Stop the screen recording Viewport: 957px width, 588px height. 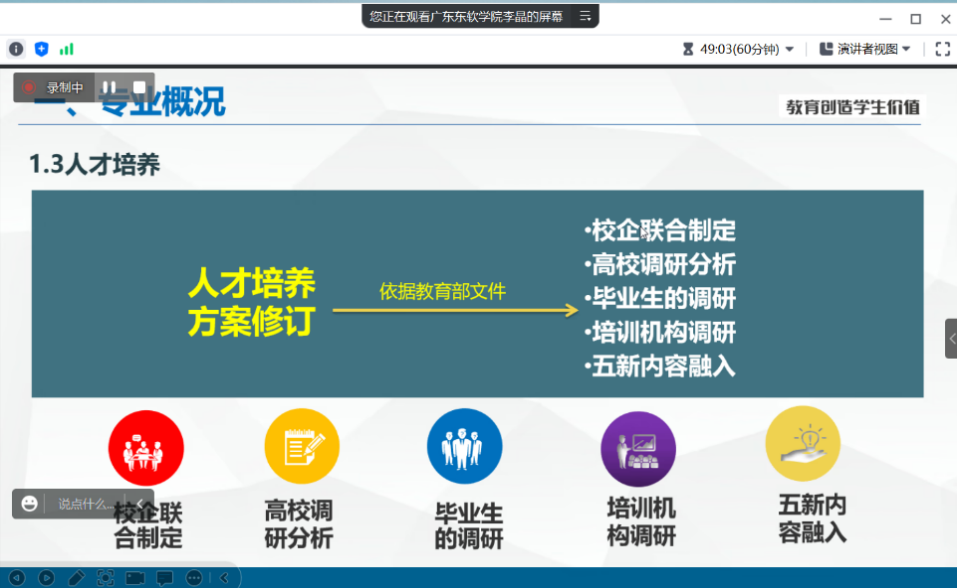(x=138, y=86)
